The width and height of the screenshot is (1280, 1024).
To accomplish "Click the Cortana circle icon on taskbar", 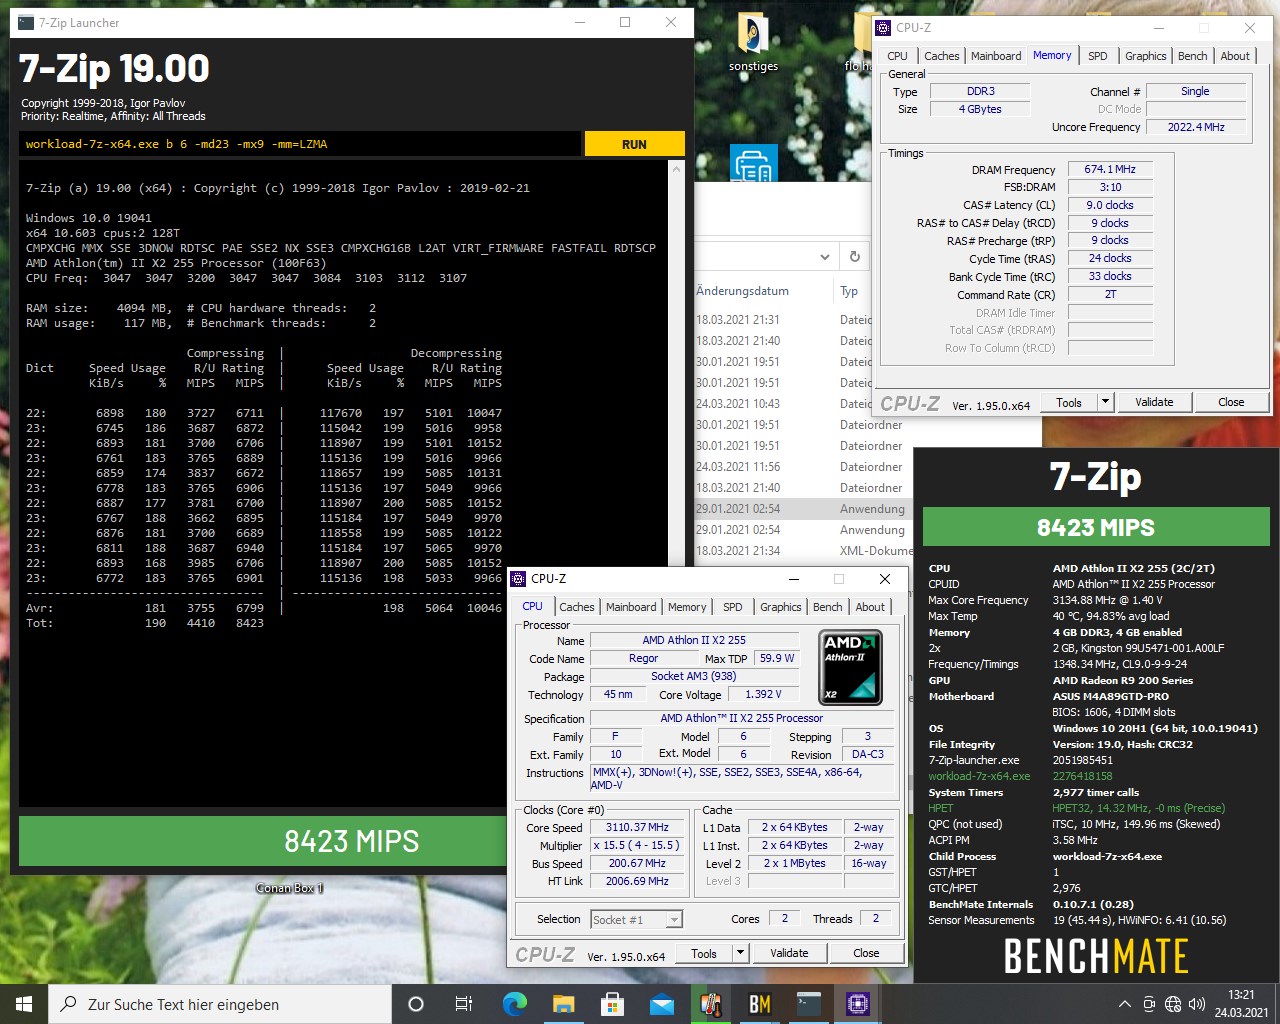I will 416,1004.
